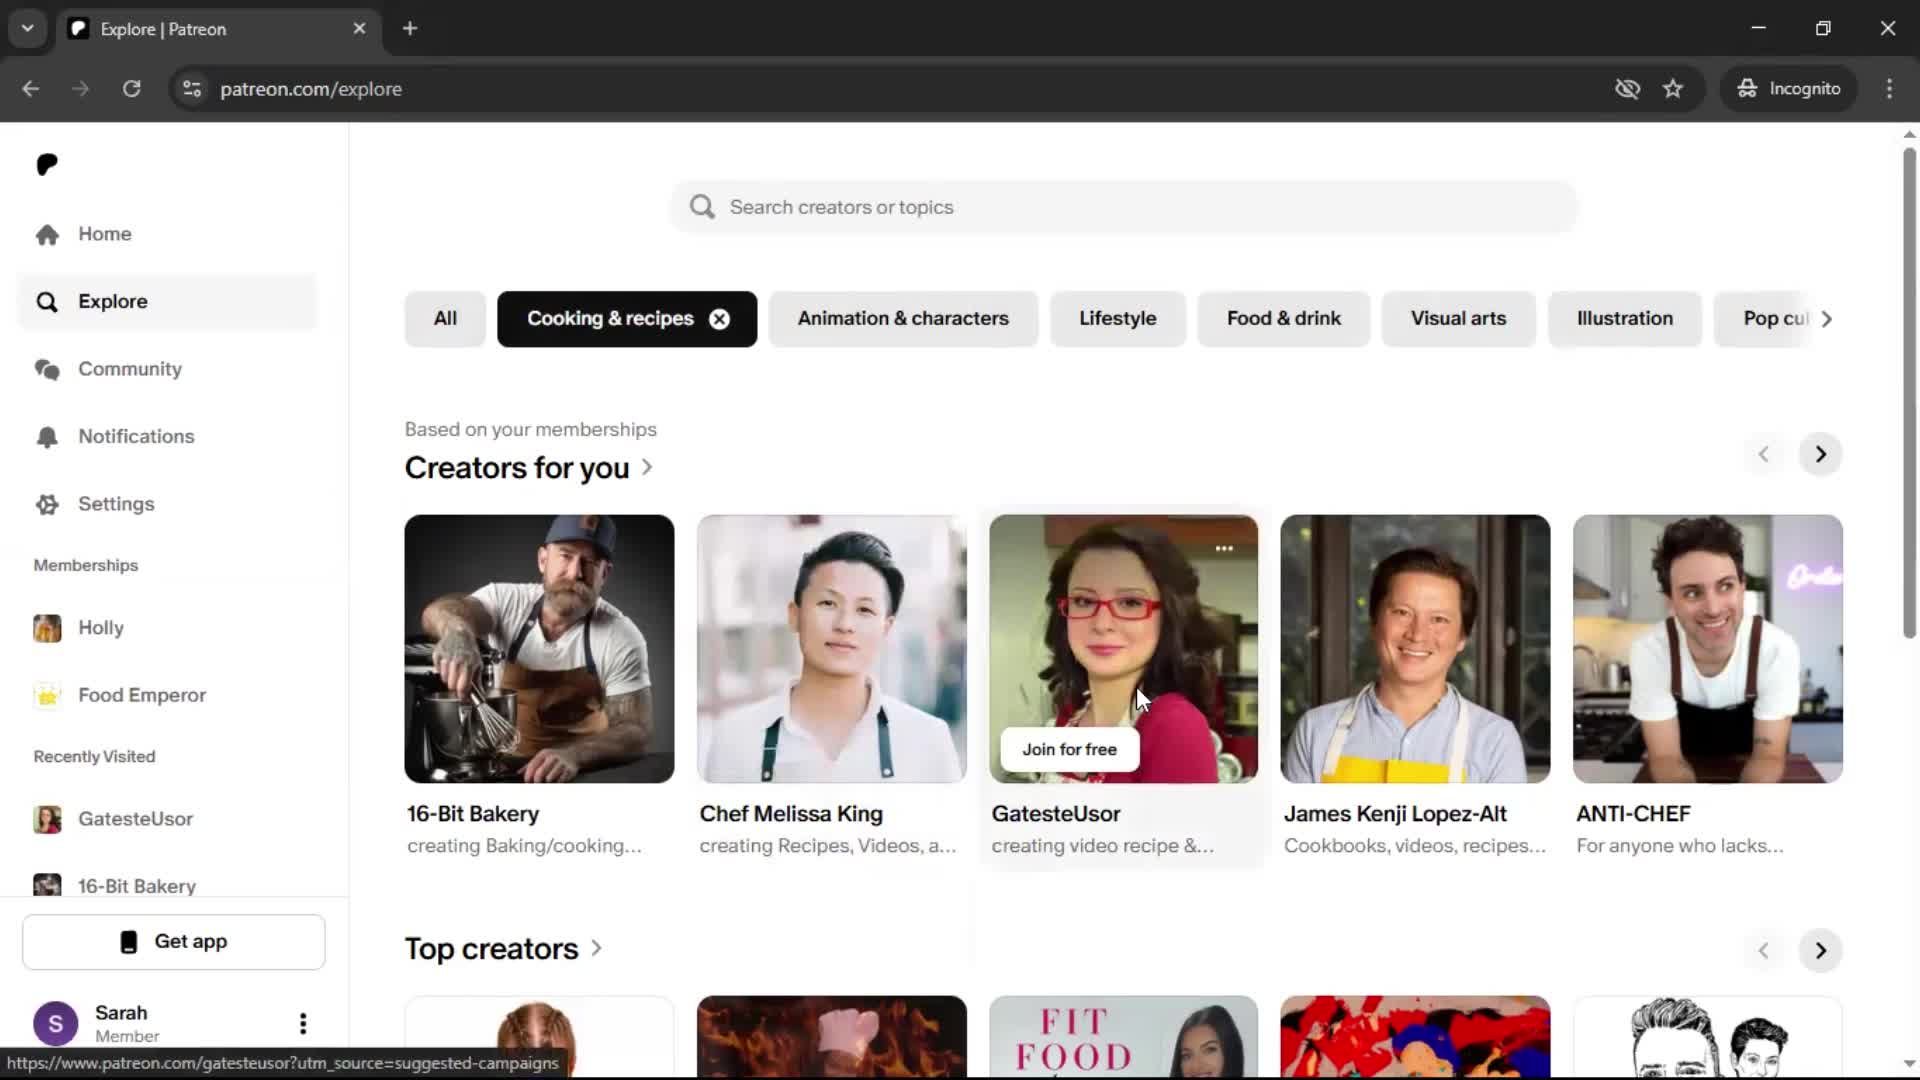1920x1080 pixels.
Task: Select Animation & characters category
Action: [x=903, y=319]
